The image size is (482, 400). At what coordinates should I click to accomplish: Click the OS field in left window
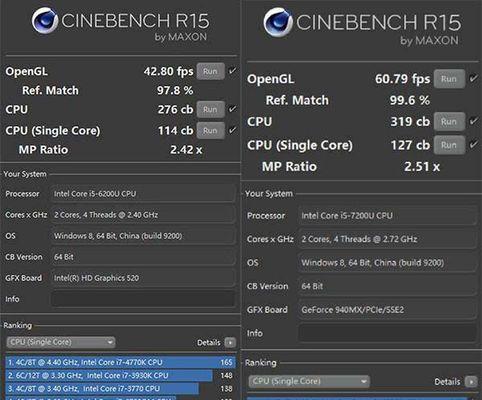143,236
